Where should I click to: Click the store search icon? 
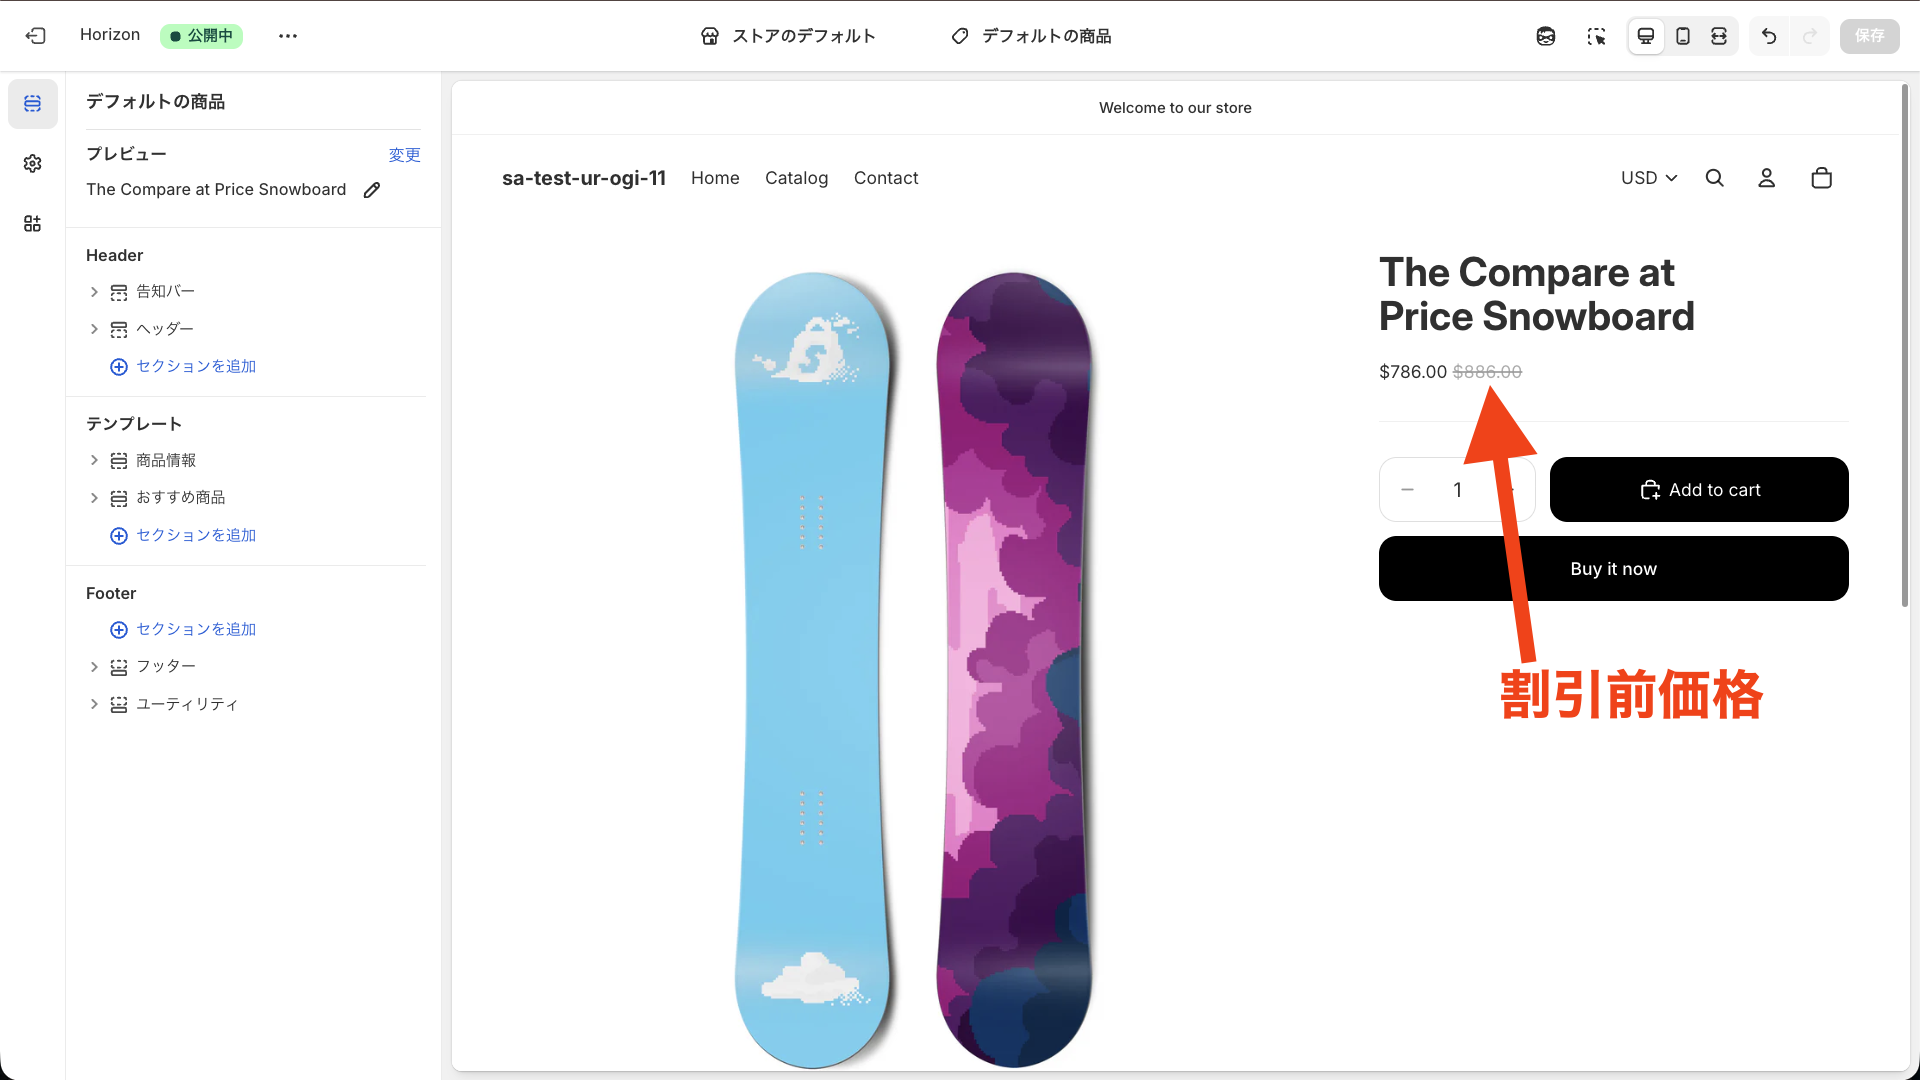(x=1715, y=177)
